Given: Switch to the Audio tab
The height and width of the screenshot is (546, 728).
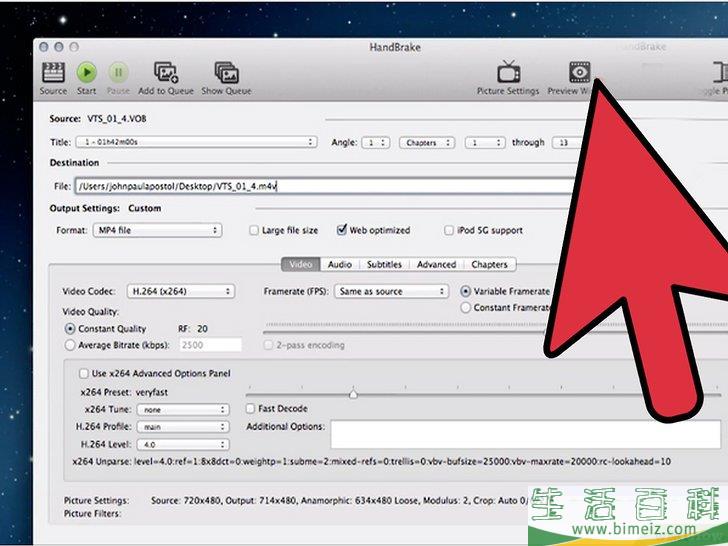Looking at the screenshot, I should [340, 264].
